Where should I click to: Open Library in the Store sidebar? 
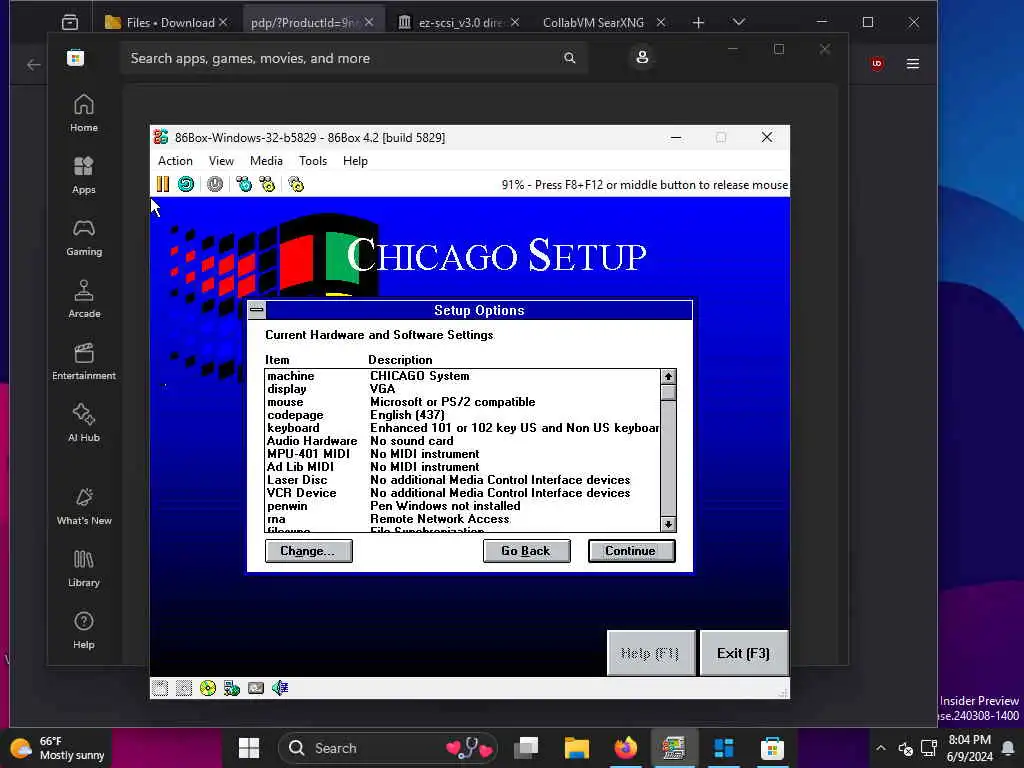pos(84,568)
